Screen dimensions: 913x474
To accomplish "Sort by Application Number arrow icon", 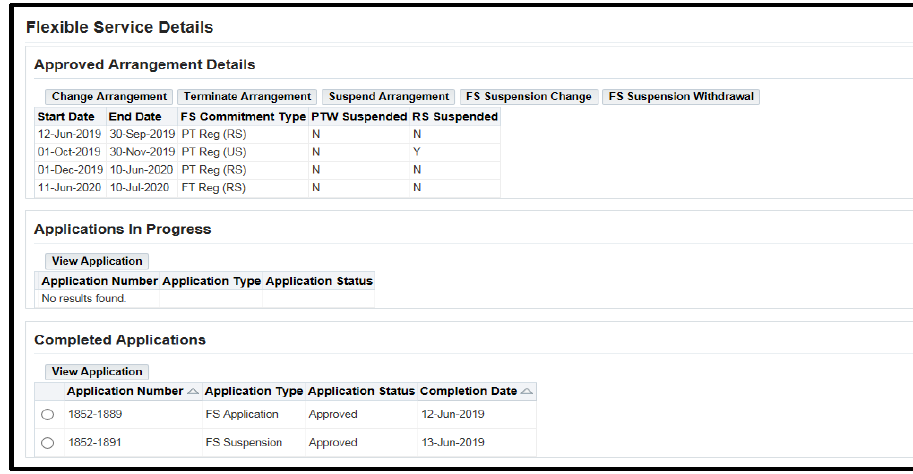I will pyautogui.click(x=193, y=391).
